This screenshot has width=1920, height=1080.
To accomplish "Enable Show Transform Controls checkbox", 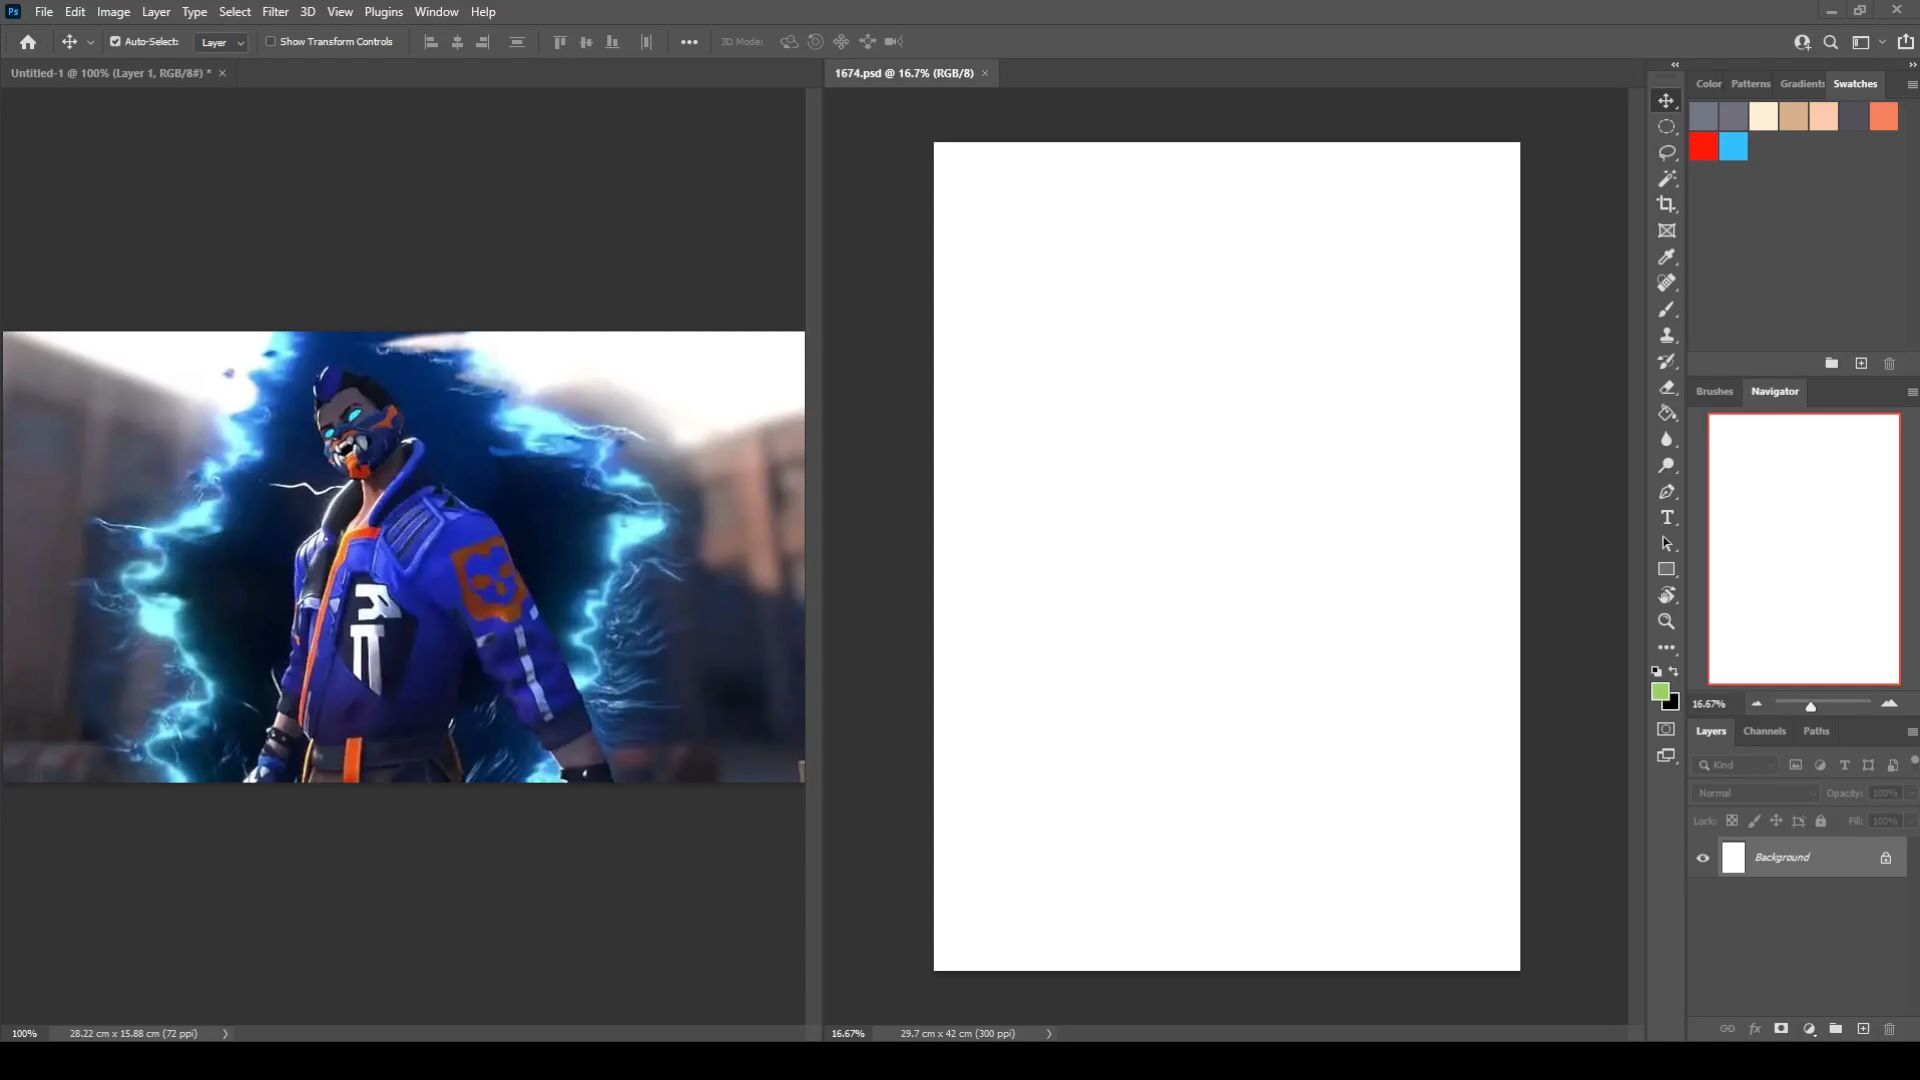I will click(270, 42).
